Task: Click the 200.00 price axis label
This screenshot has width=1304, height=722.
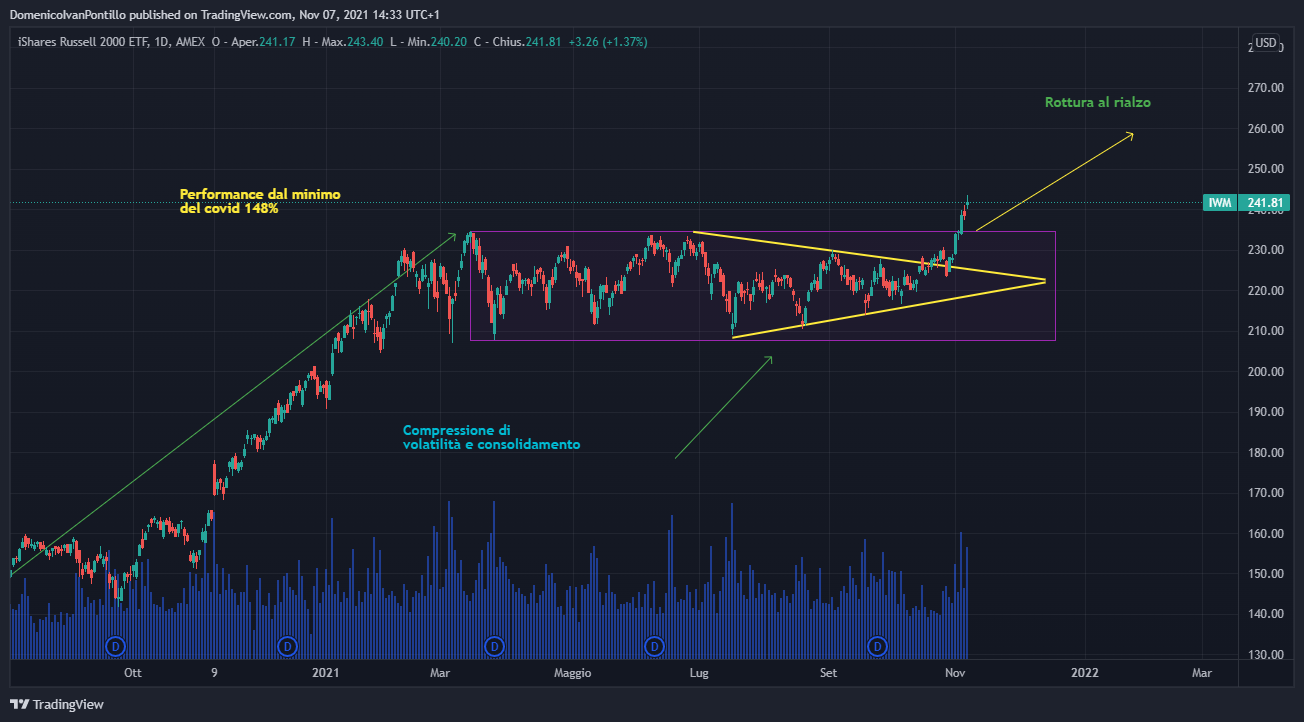Action: tap(1264, 372)
